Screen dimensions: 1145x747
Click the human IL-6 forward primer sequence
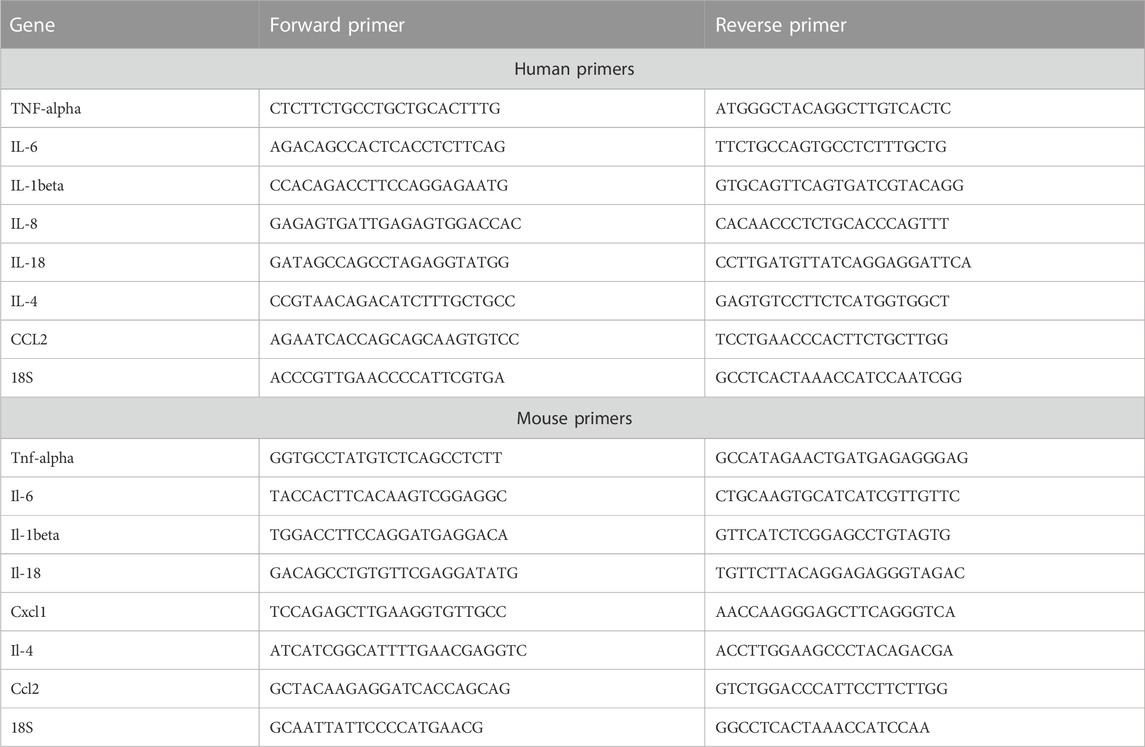[387, 147]
